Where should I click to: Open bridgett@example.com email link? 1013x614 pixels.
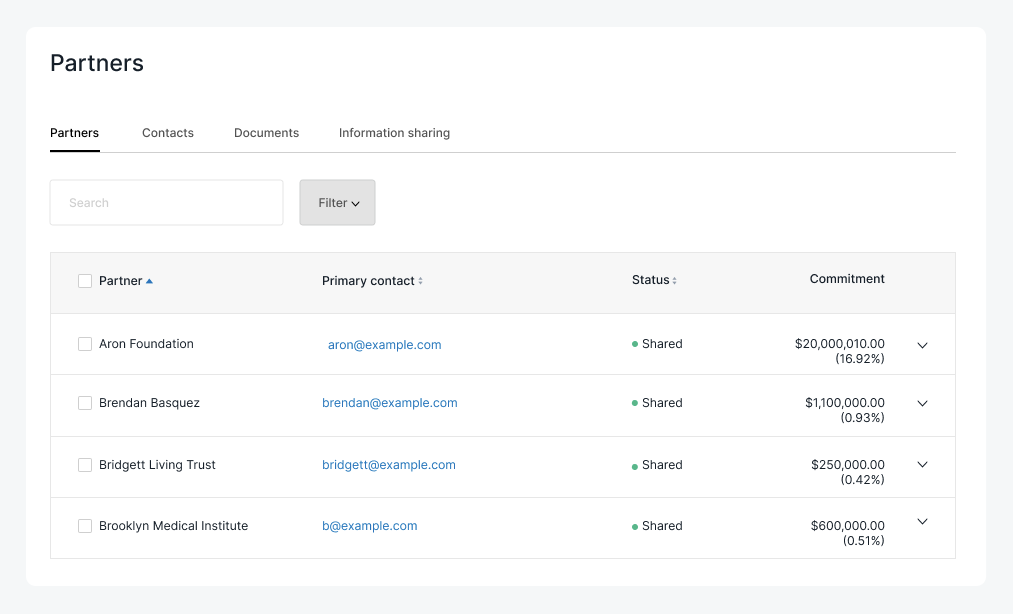tap(389, 465)
